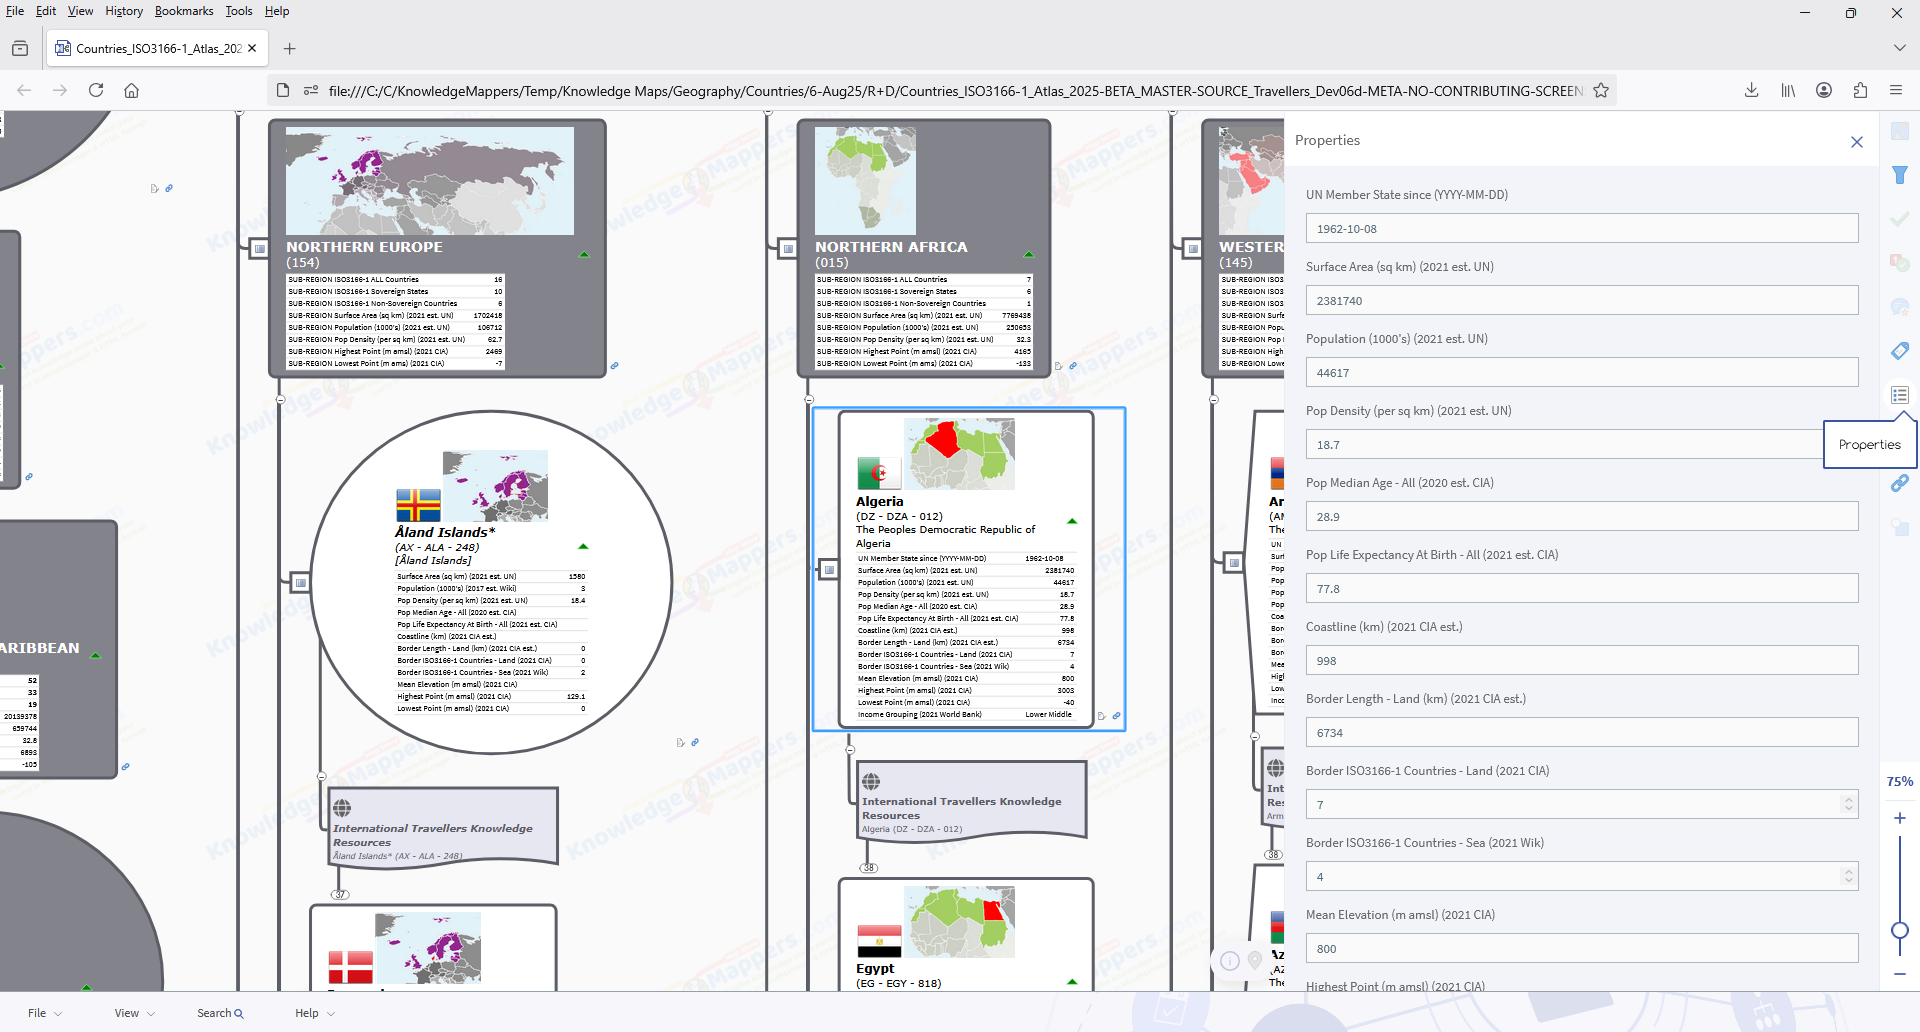Open the History menu
Screen dimensions: 1920x1032
124,11
